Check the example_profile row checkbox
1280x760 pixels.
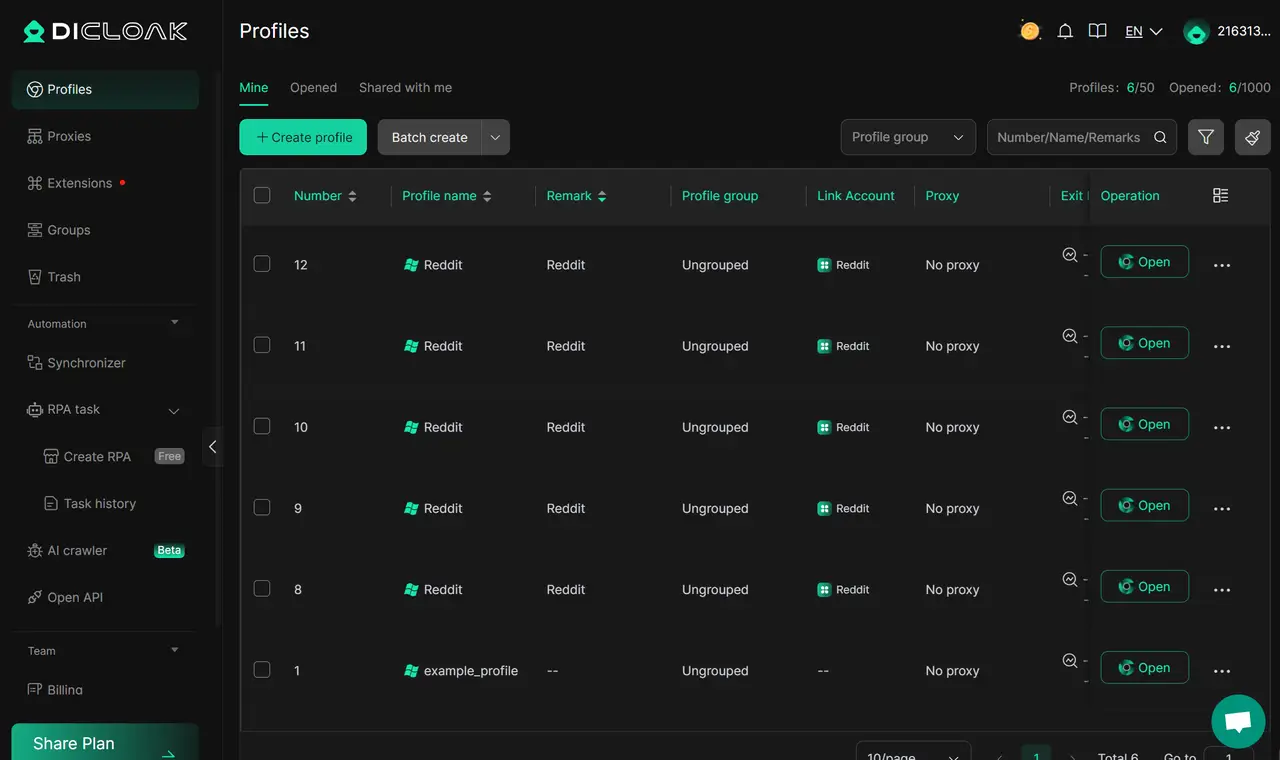tap(262, 670)
